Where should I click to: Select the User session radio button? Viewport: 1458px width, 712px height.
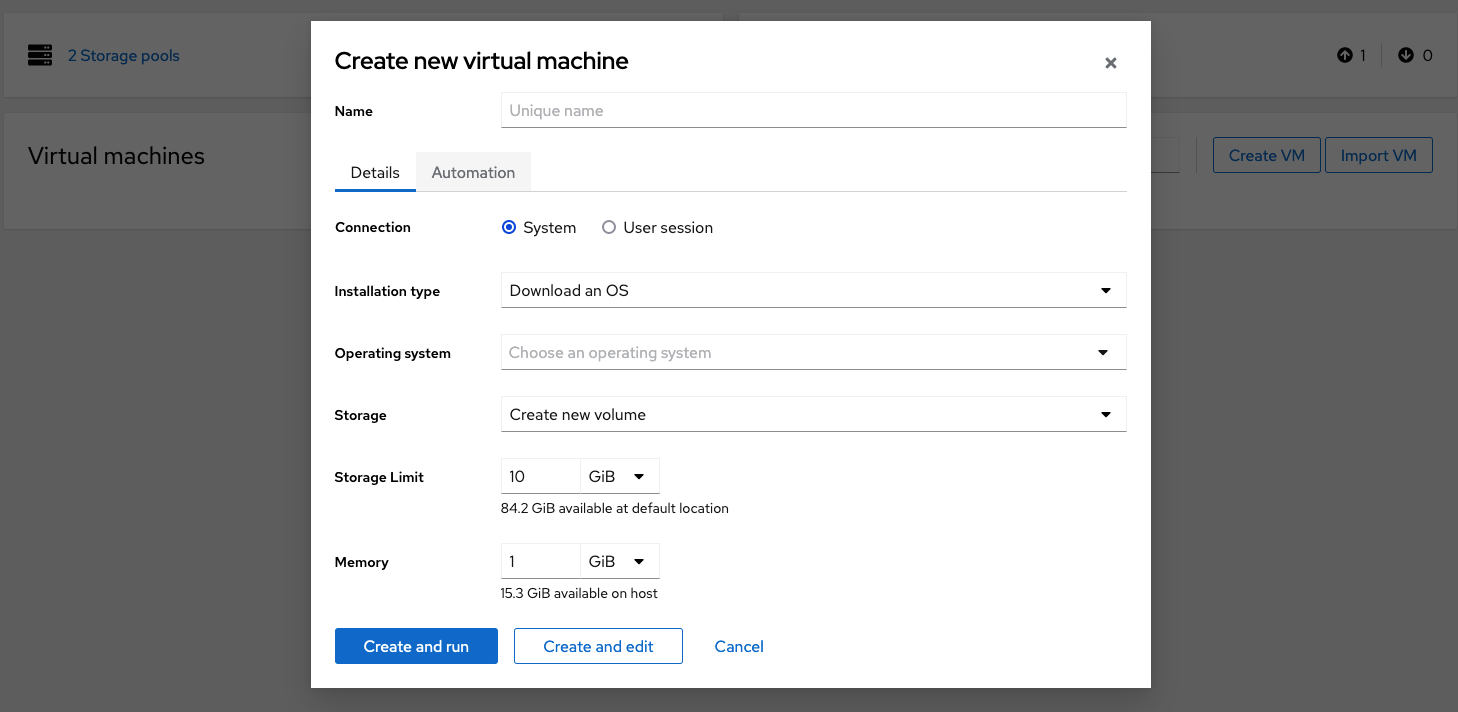click(x=609, y=227)
